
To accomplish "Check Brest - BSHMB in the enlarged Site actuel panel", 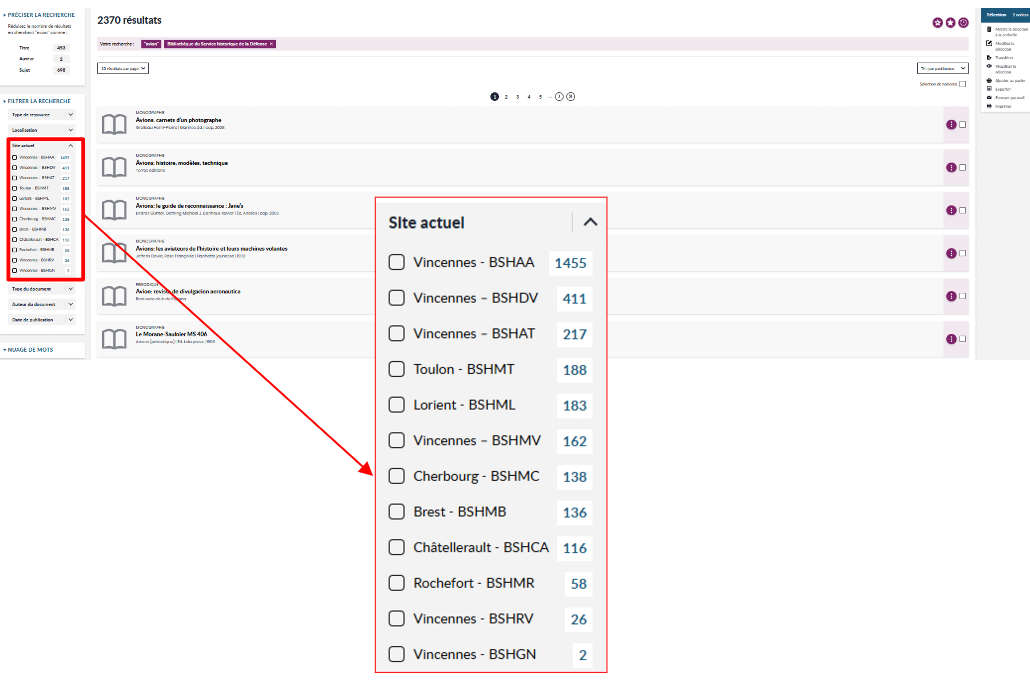I will (397, 511).
